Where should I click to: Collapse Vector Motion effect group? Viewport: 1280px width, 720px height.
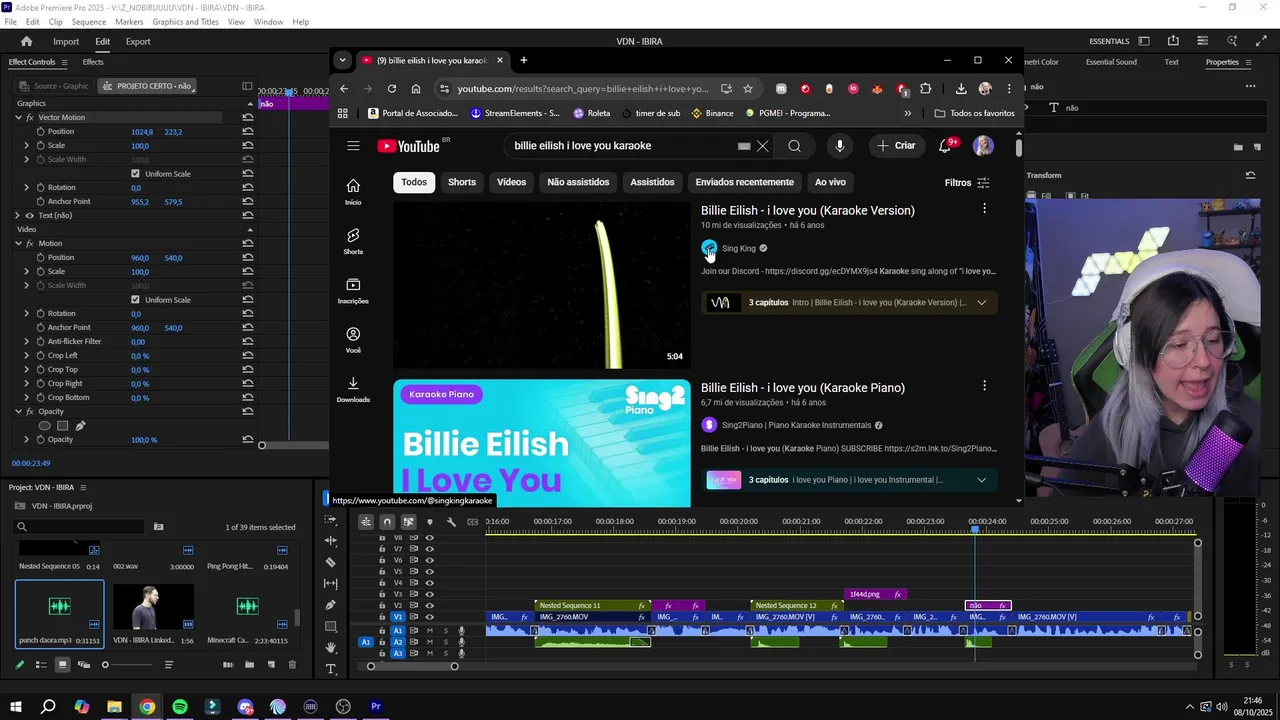click(17, 117)
